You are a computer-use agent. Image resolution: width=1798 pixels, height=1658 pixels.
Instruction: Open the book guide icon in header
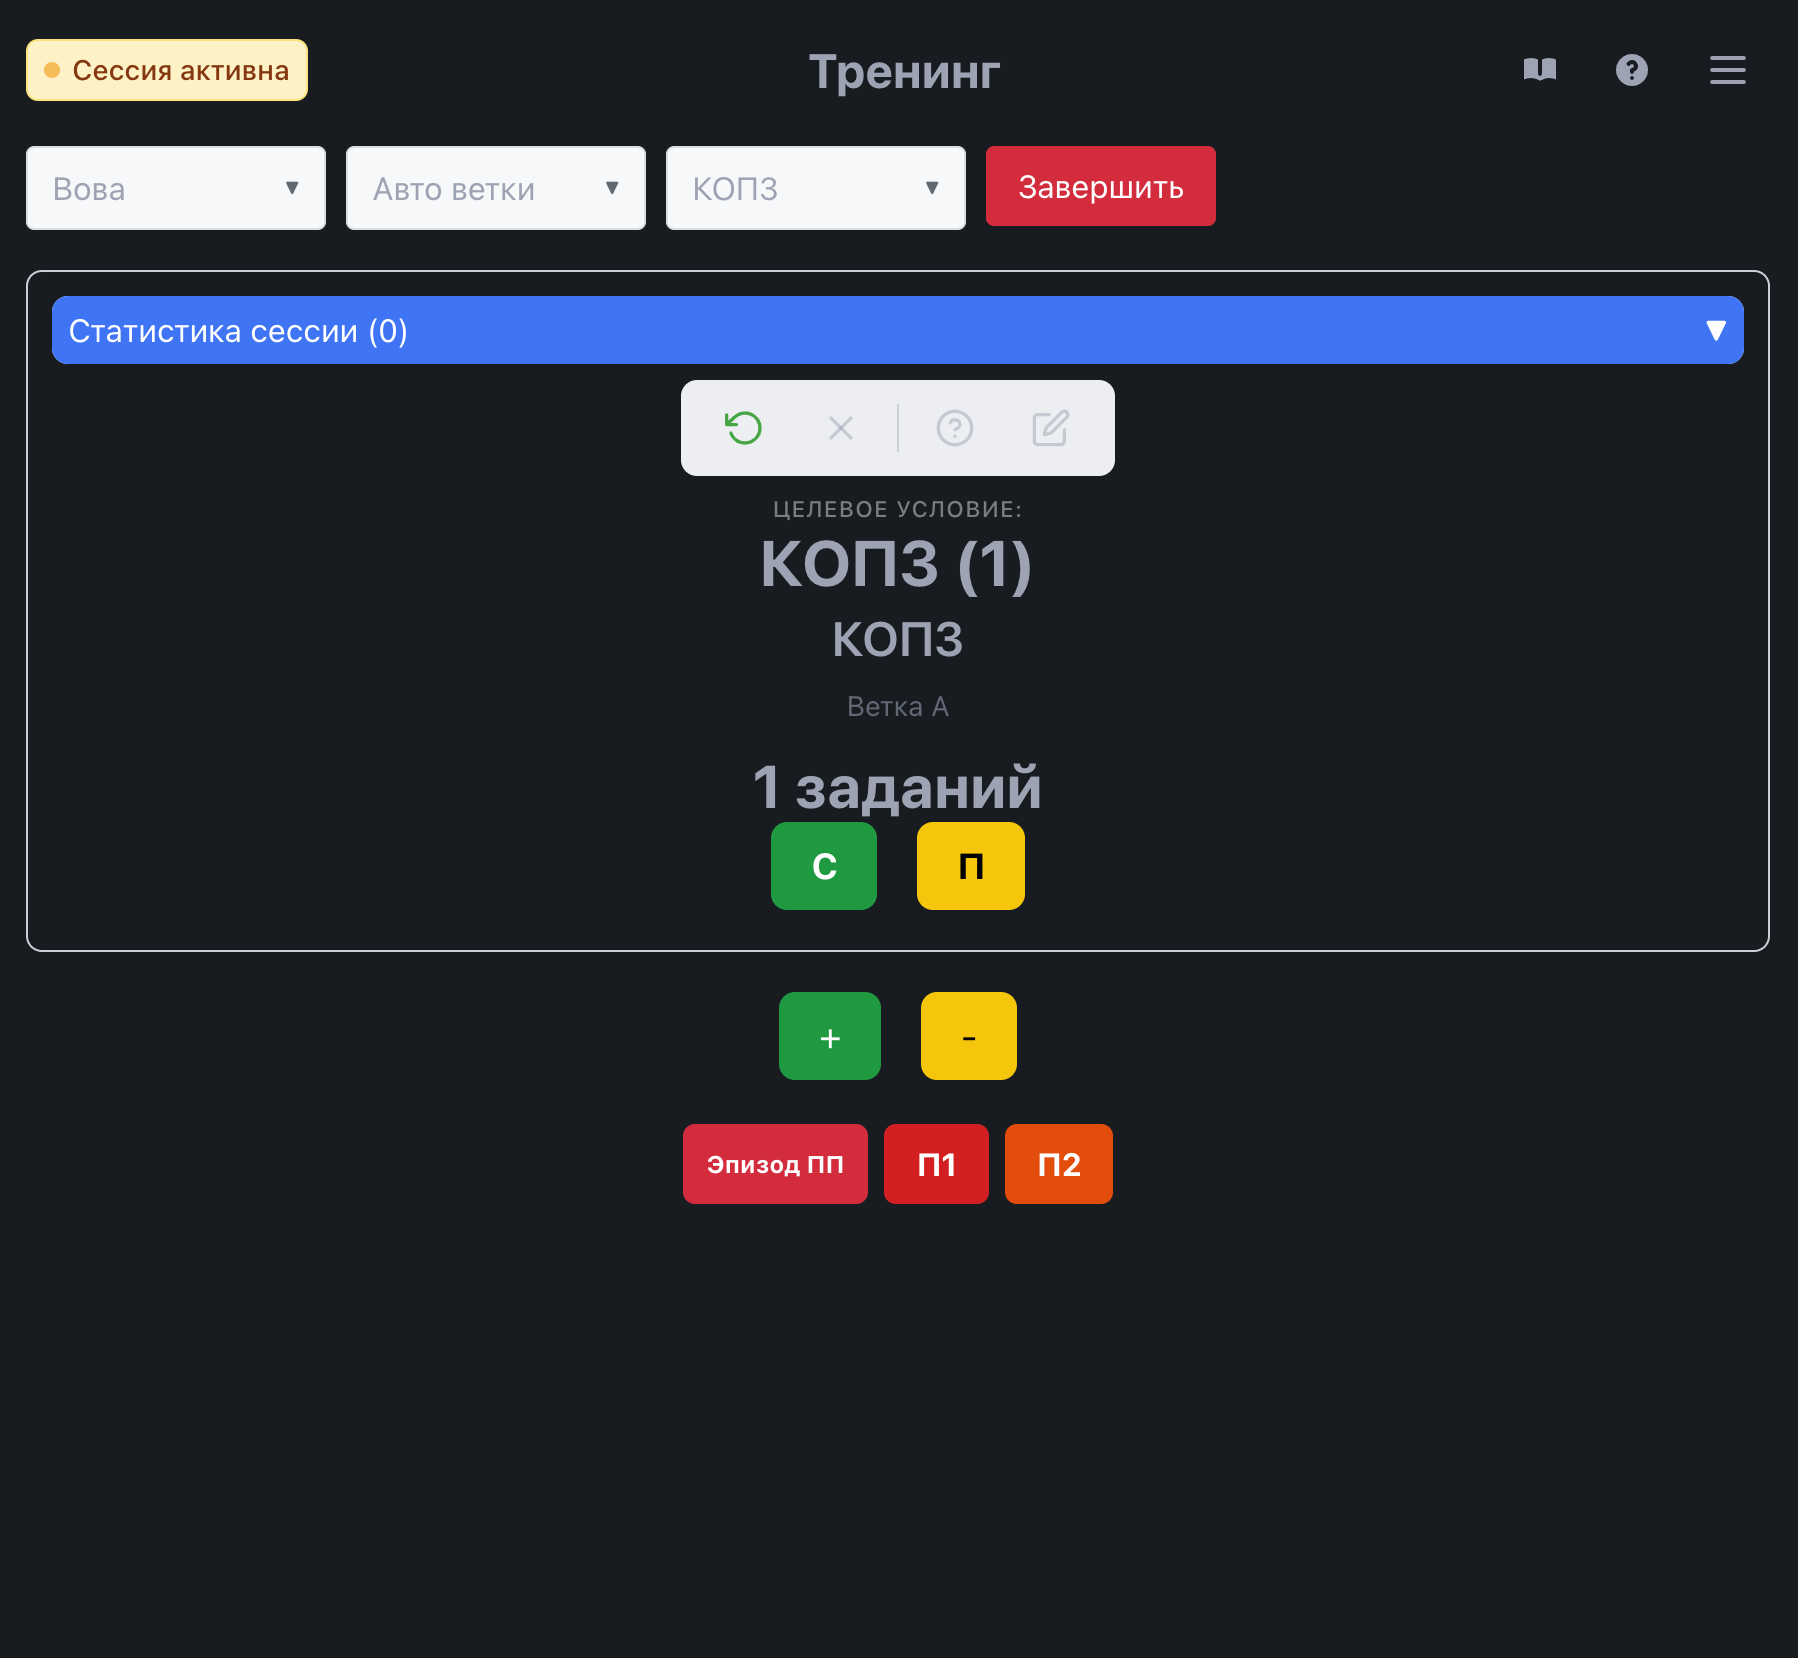[1539, 70]
